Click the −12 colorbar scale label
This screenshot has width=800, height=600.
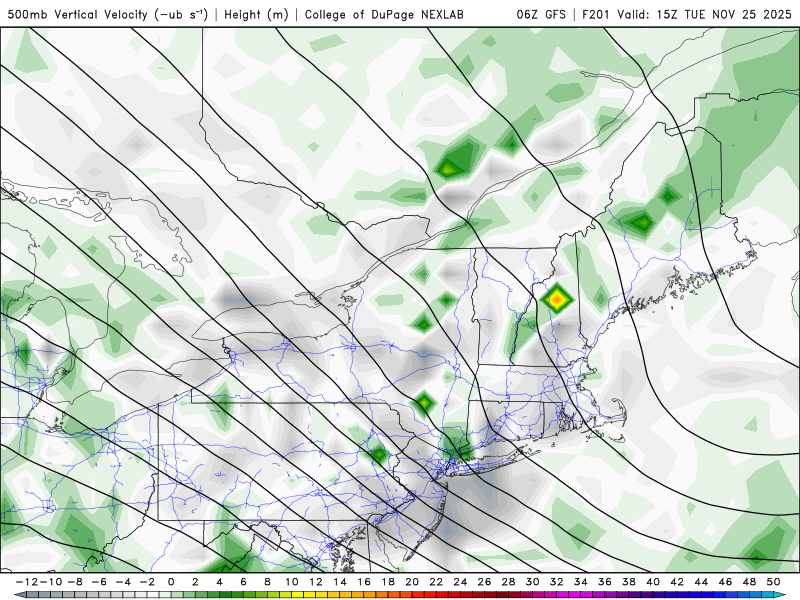[27, 582]
